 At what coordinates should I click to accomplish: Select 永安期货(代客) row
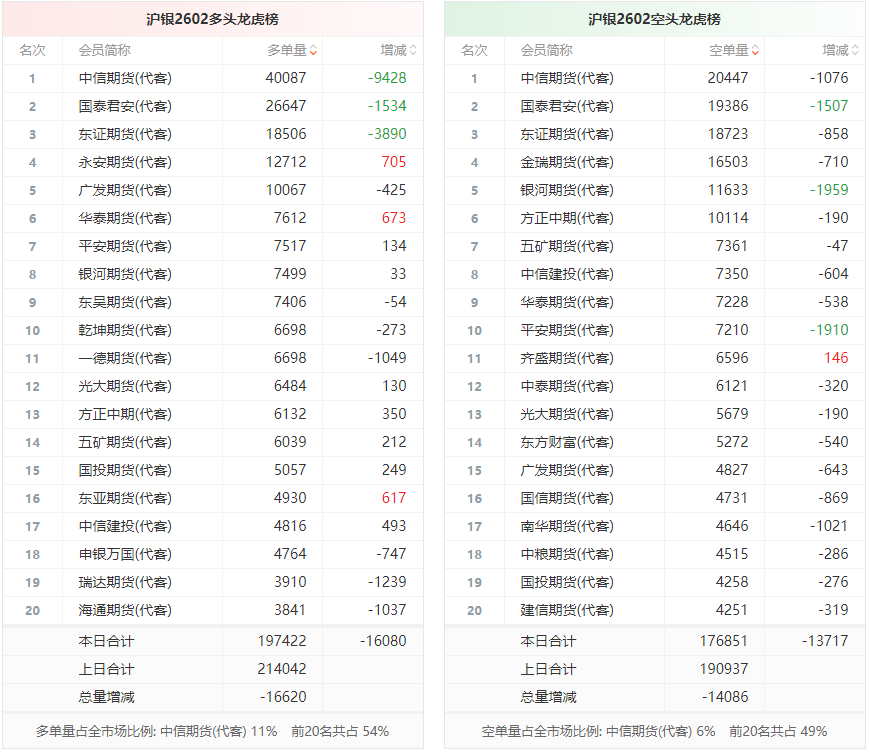point(213,162)
